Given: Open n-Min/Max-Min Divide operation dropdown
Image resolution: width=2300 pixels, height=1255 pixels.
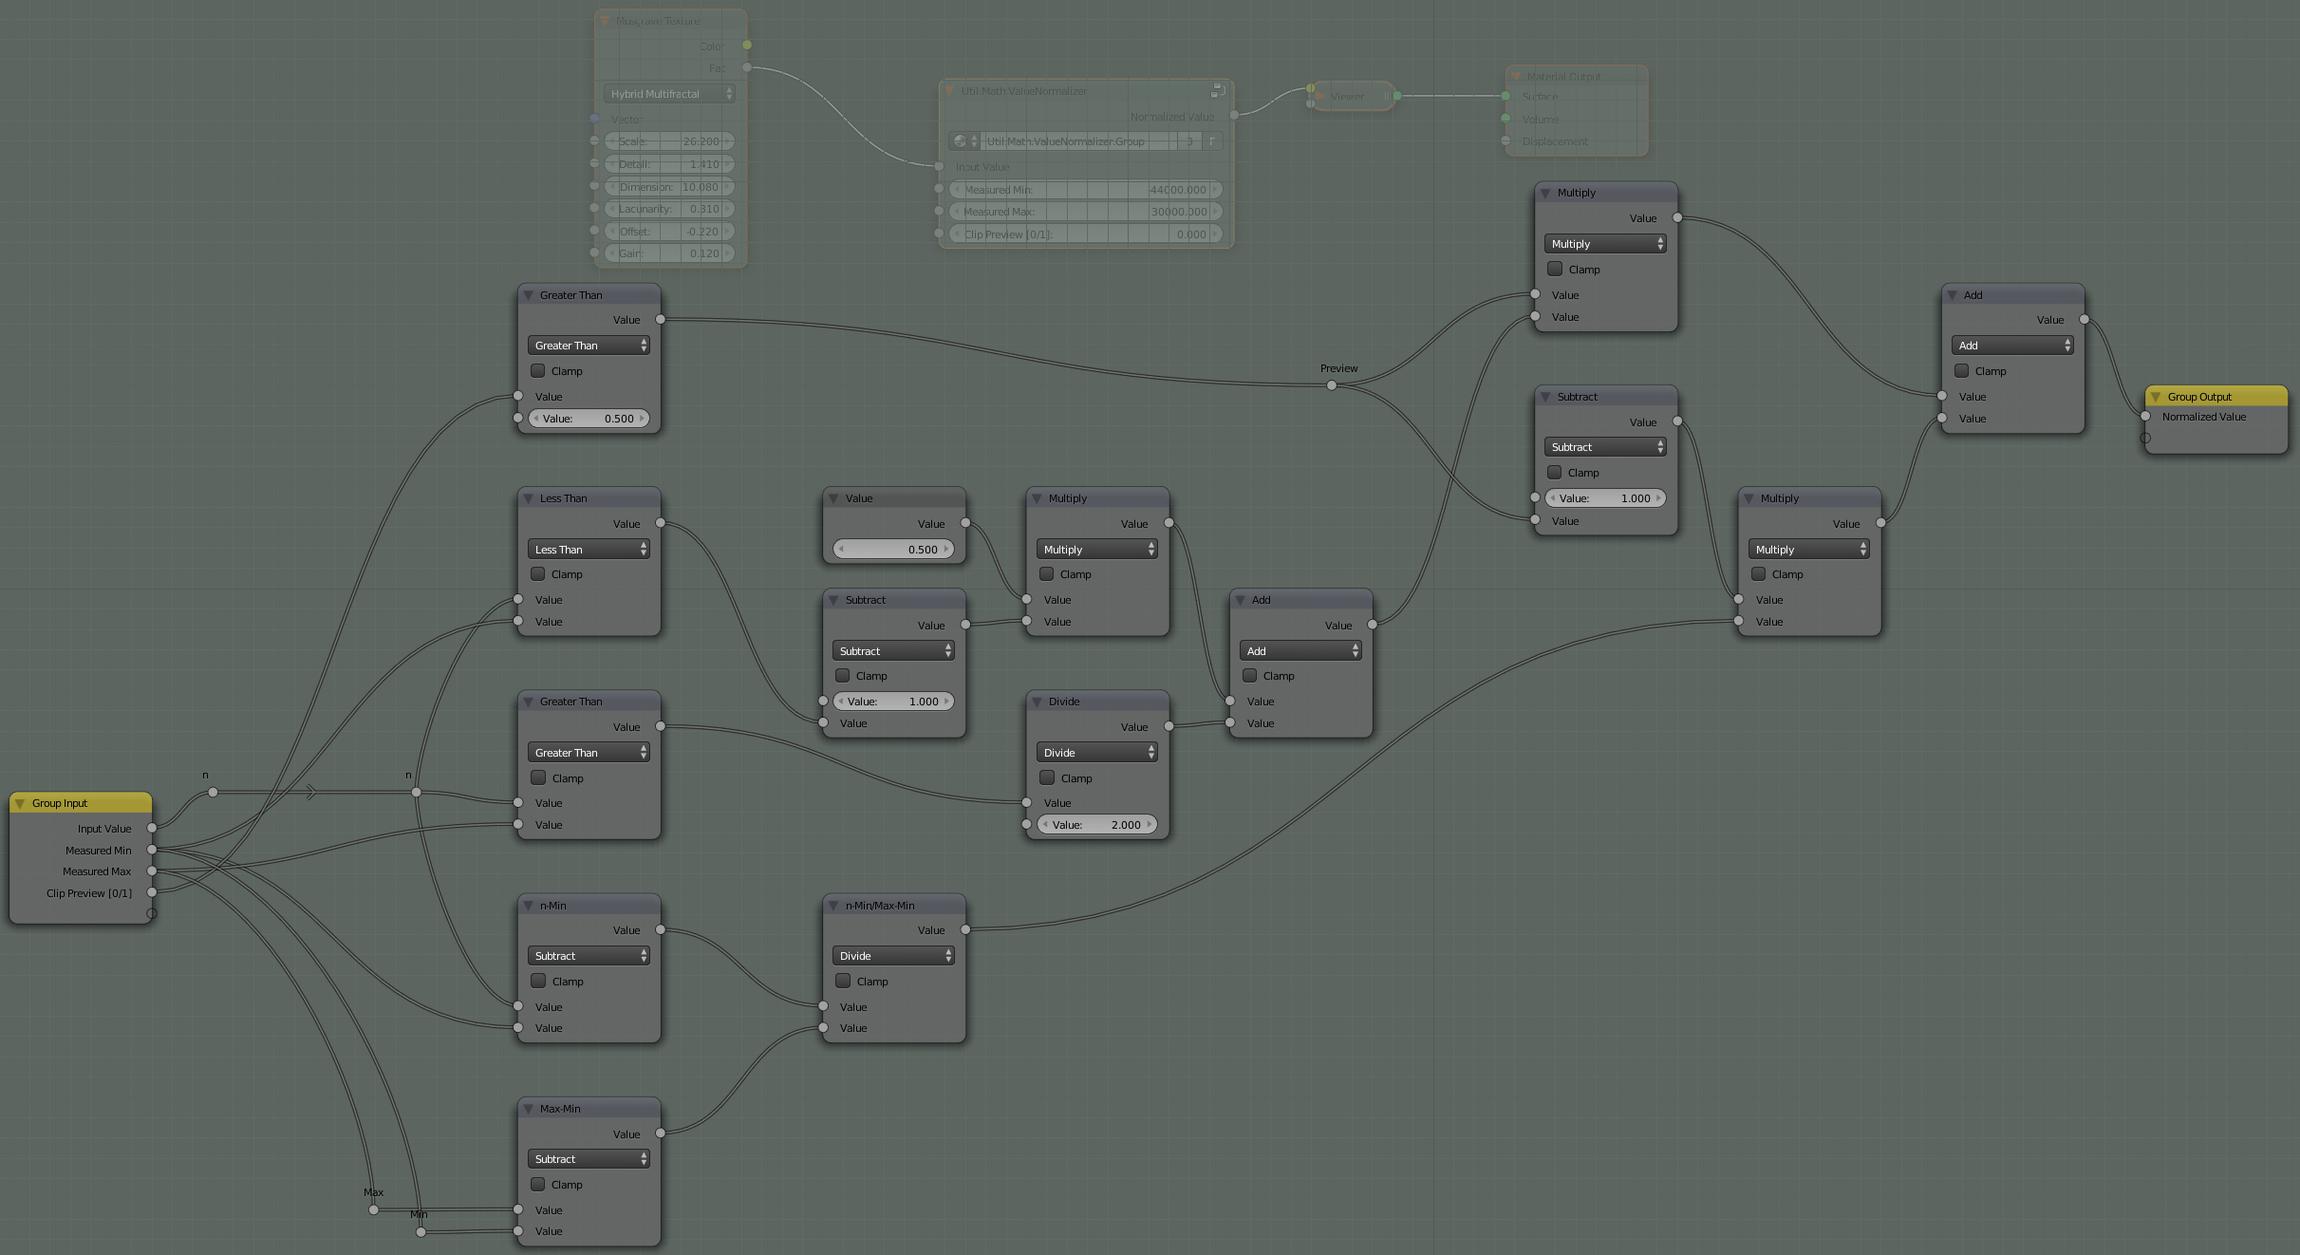Looking at the screenshot, I should (893, 956).
